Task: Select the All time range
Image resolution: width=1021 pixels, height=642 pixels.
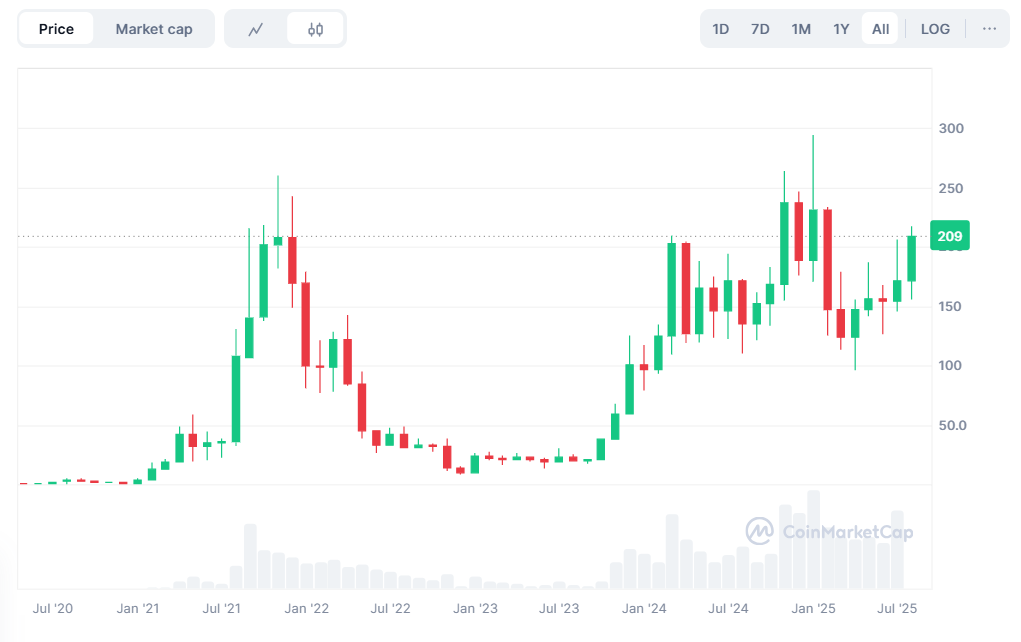Action: click(880, 29)
